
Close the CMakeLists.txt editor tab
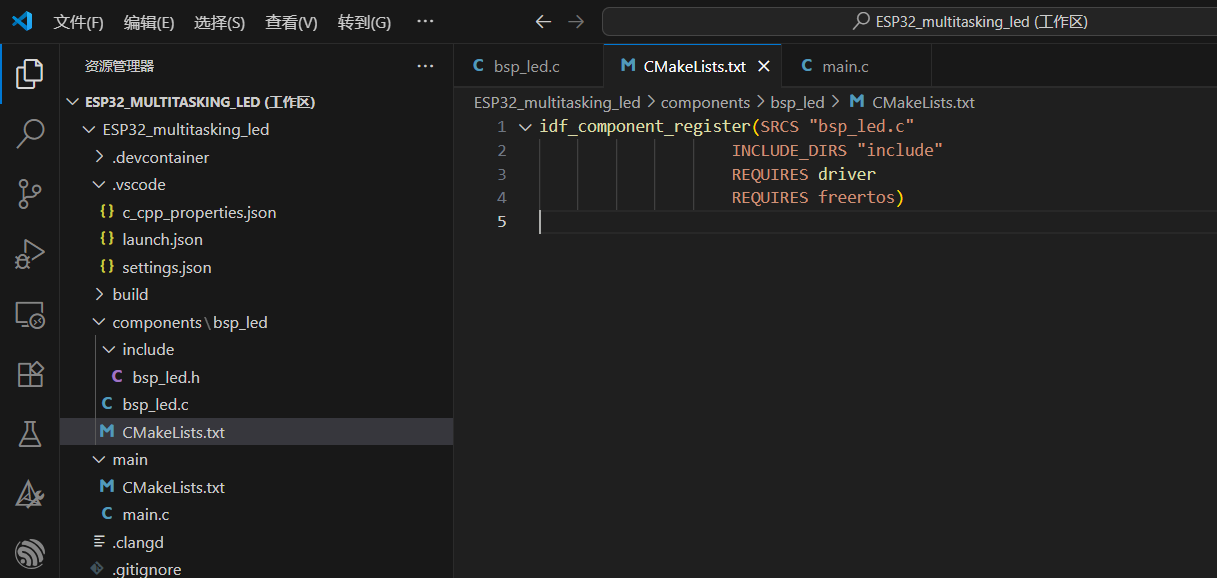coord(764,66)
